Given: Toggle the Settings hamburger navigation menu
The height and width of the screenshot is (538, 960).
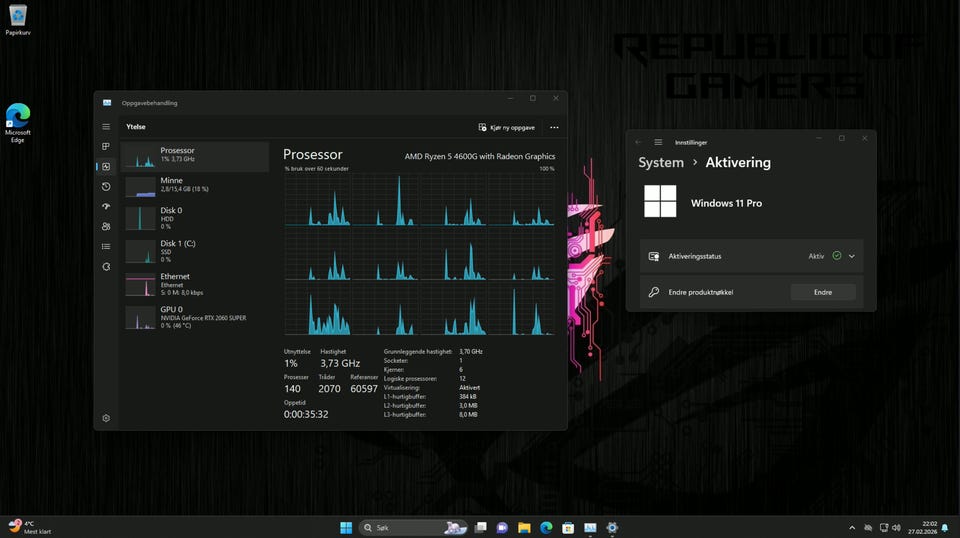Looking at the screenshot, I should click(658, 142).
